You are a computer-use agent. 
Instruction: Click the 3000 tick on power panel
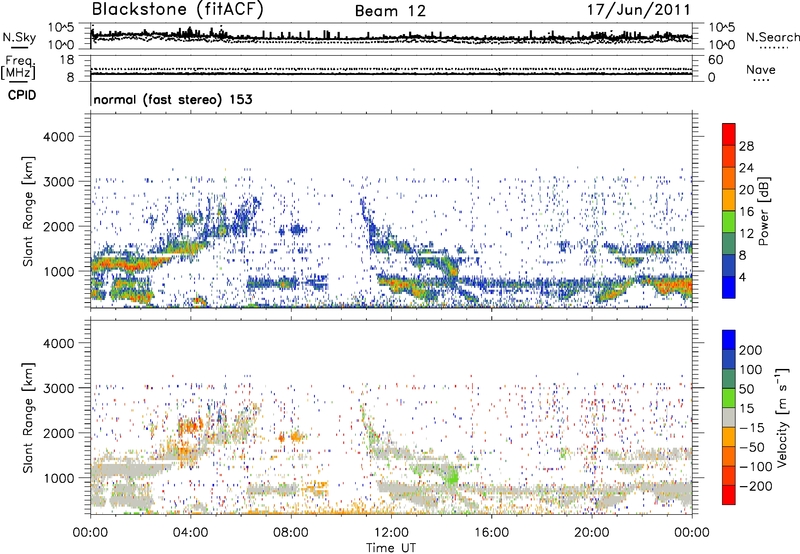click(x=58, y=182)
